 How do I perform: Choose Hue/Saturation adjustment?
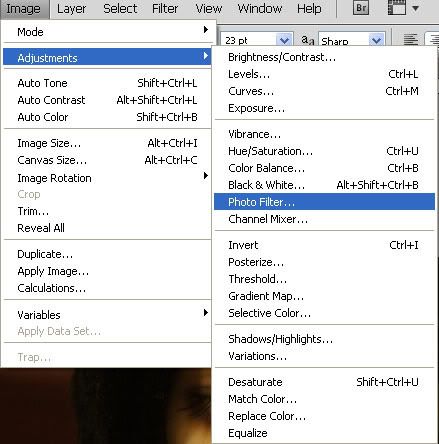click(x=324, y=151)
